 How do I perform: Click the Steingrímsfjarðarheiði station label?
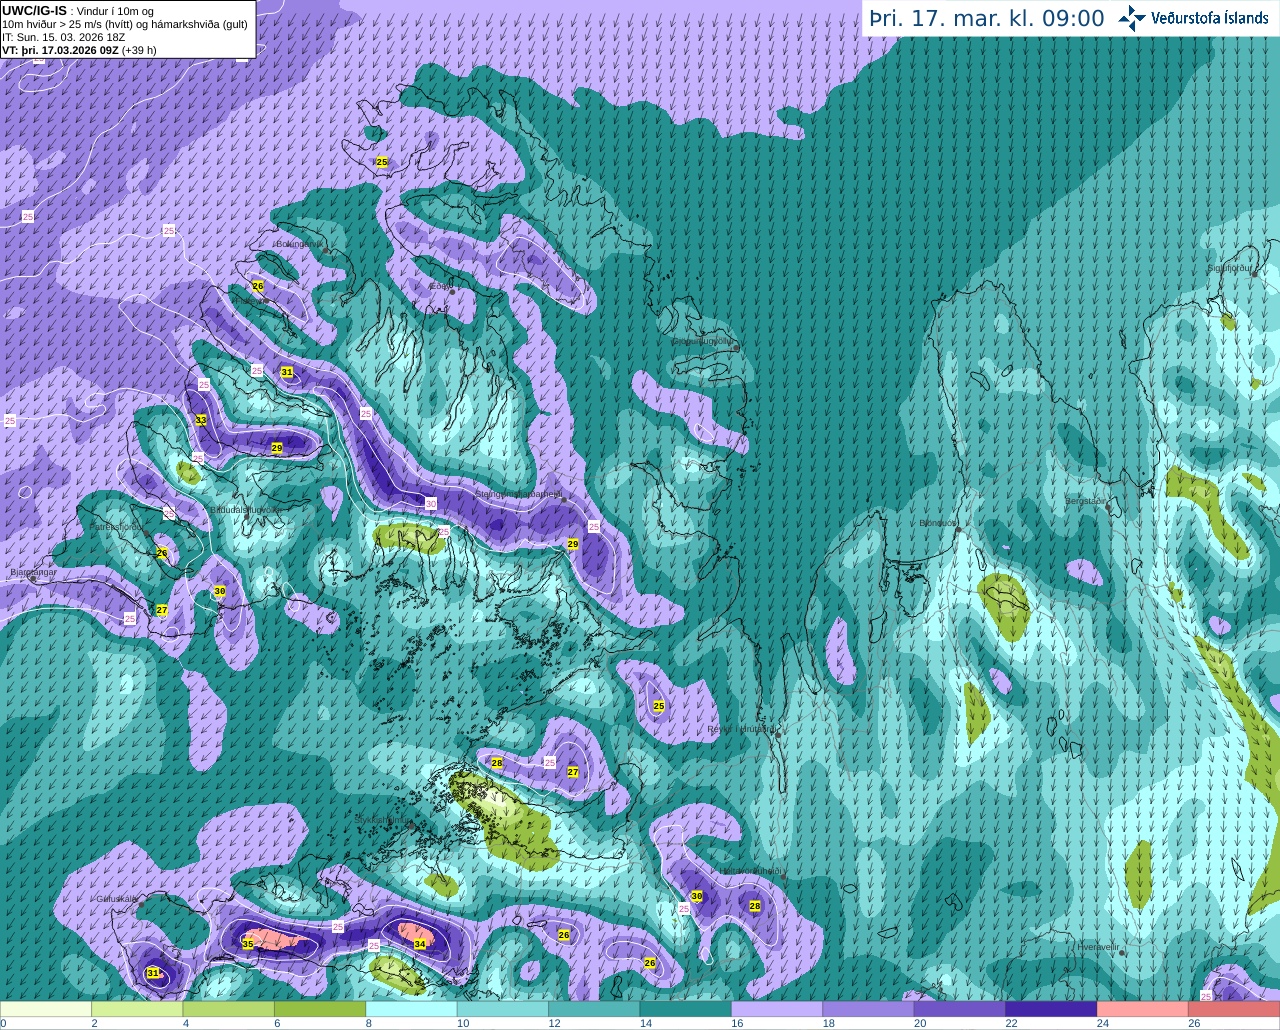point(518,493)
